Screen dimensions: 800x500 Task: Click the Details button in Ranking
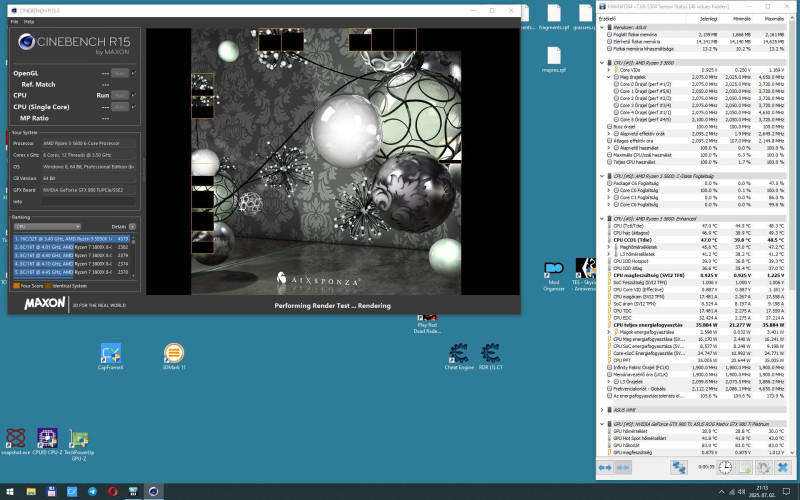point(132,227)
